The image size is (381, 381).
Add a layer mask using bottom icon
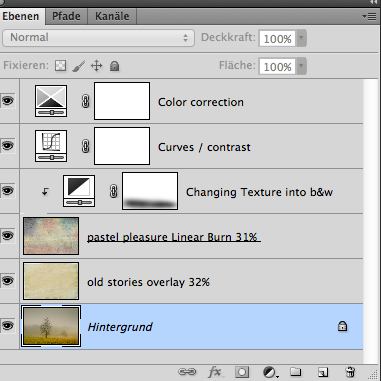pyautogui.click(x=242, y=372)
